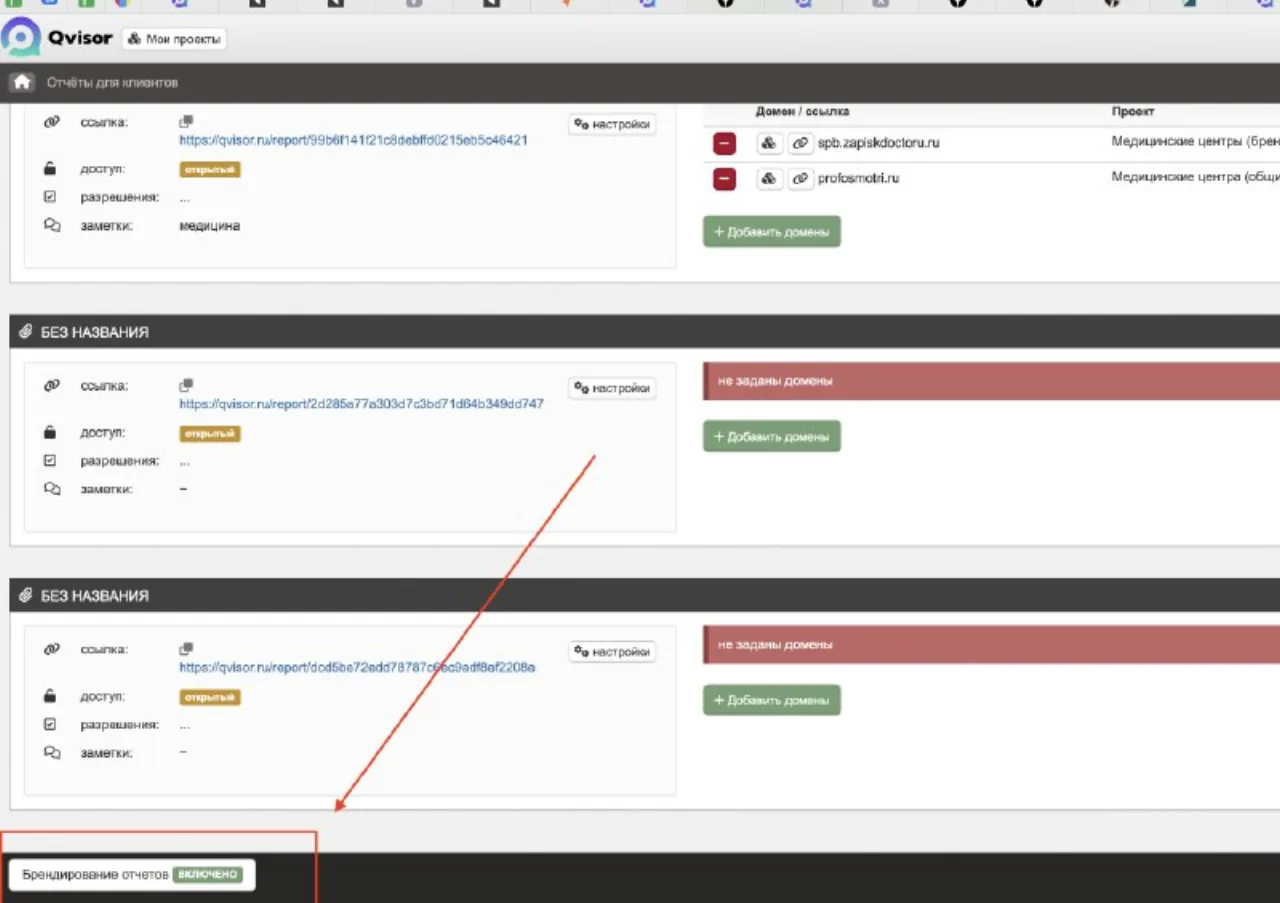Viewport: 1280px width, 903px height.
Task: Click the «БЕЗ НАЗВАНИЯ» header above link ending 8ef2208e
Action: tap(95, 596)
